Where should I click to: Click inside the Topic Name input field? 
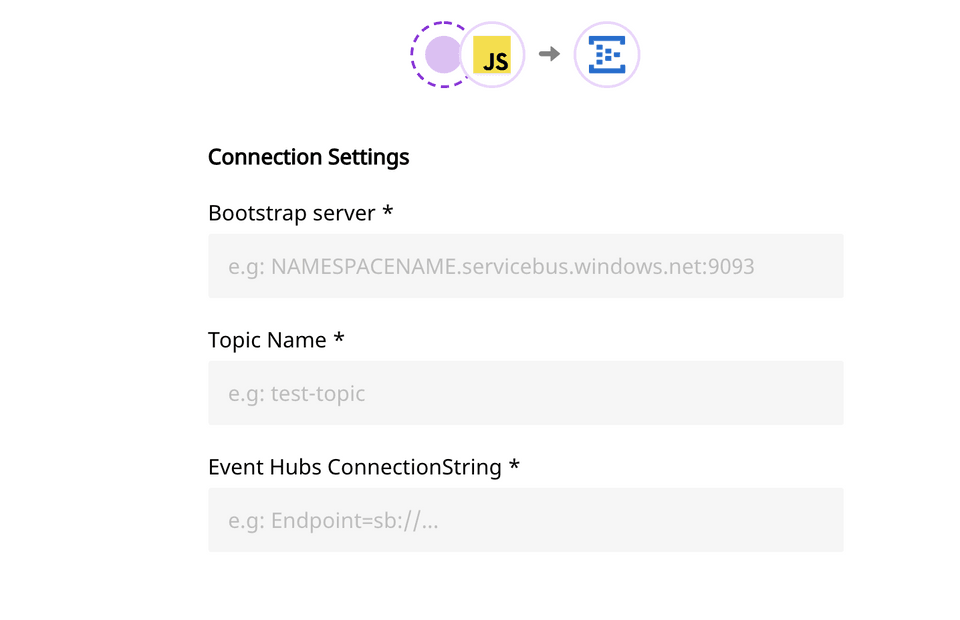(525, 393)
